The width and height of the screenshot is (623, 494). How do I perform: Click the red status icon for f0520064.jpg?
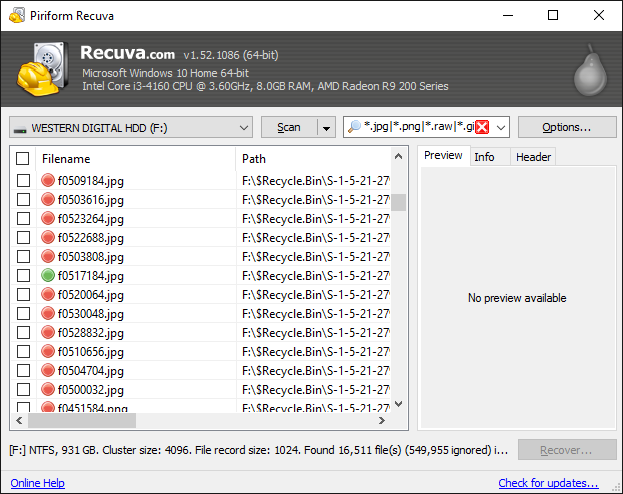[48, 294]
